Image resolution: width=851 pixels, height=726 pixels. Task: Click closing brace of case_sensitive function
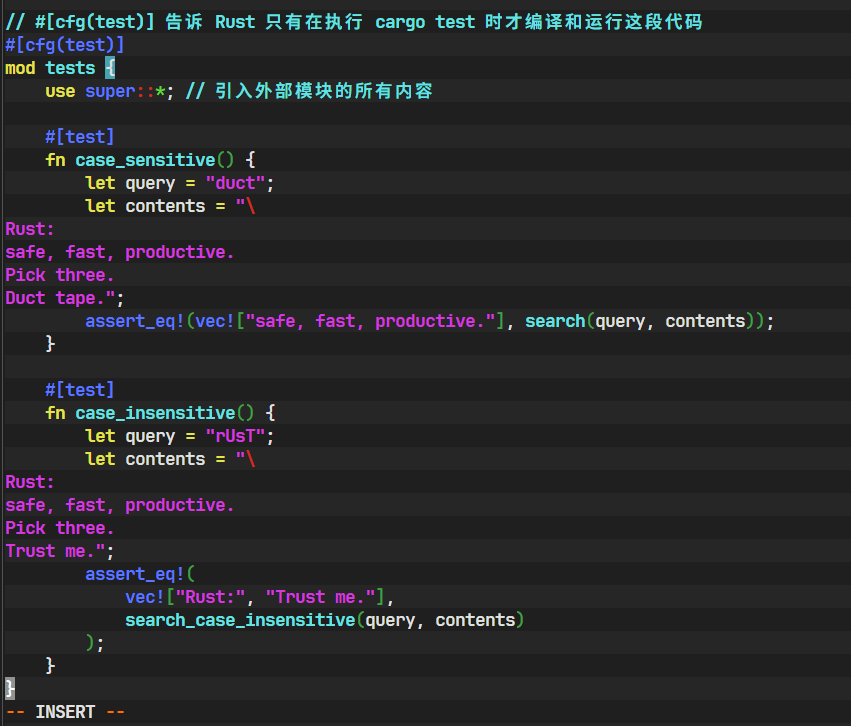coord(50,344)
